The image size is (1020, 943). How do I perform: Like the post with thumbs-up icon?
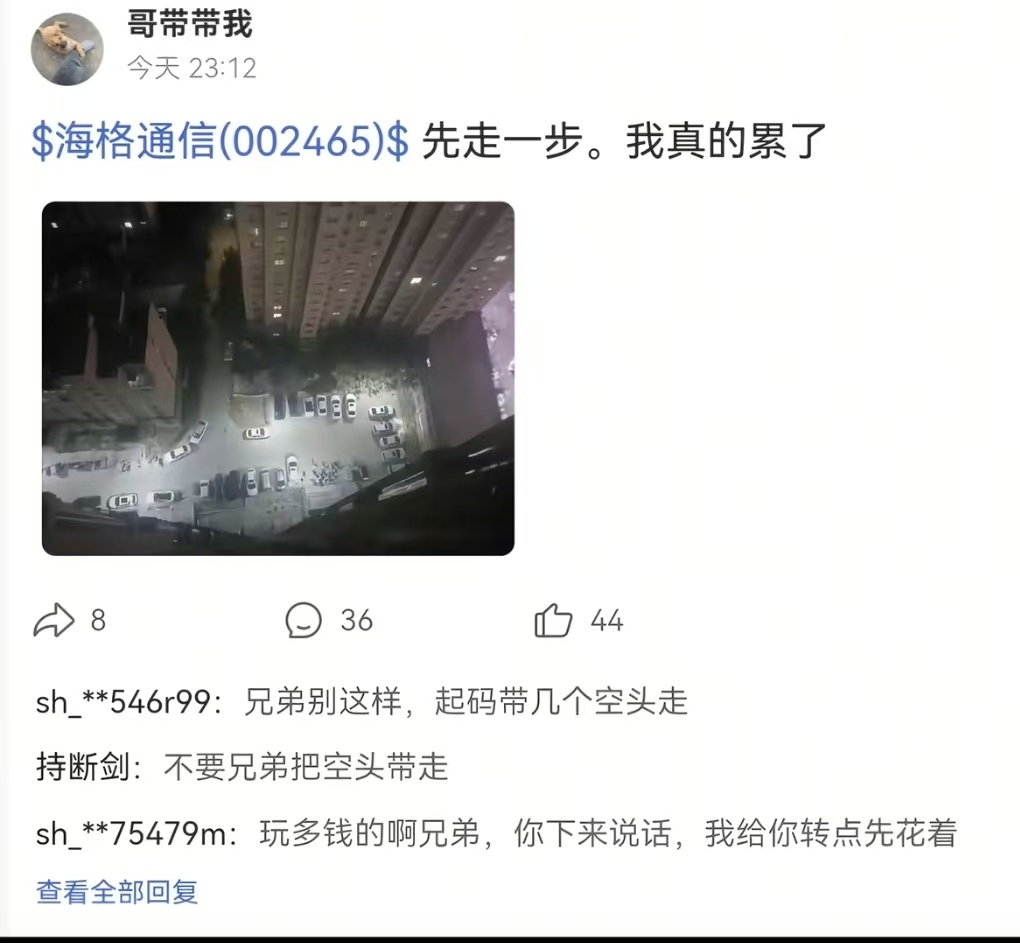point(553,620)
